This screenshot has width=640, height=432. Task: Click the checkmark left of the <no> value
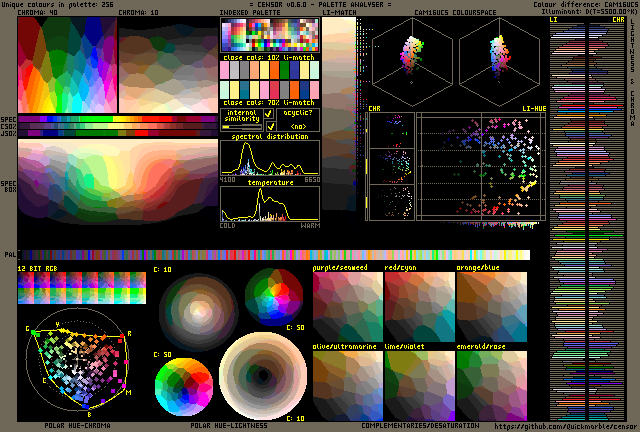[x=270, y=127]
